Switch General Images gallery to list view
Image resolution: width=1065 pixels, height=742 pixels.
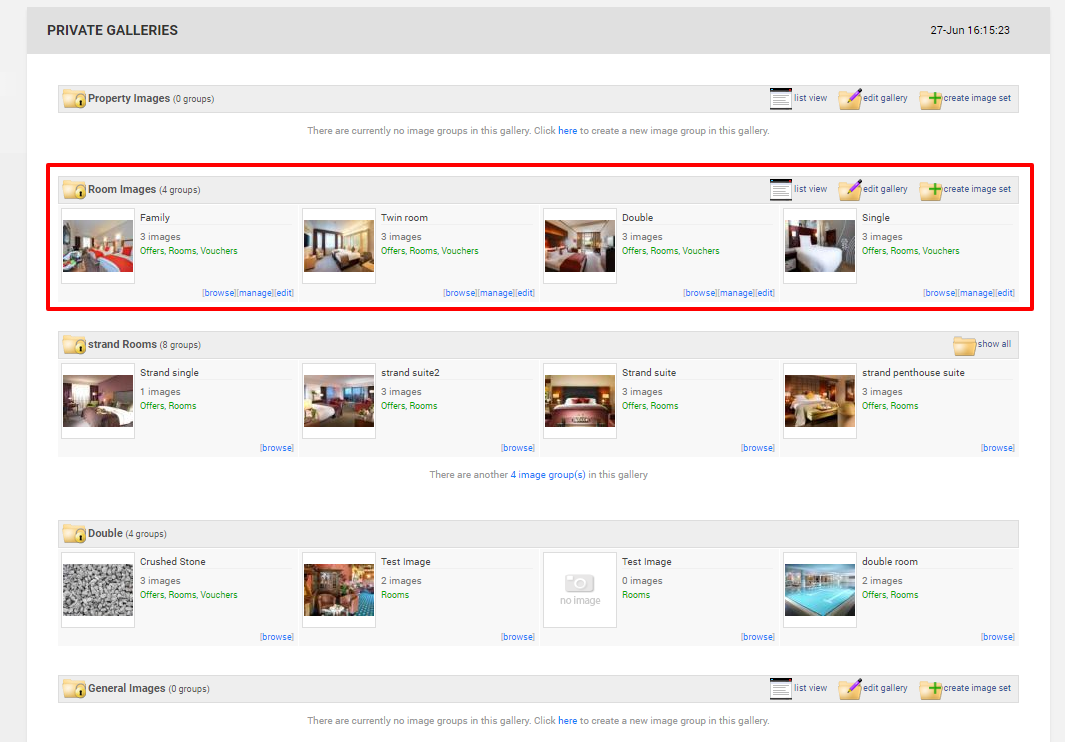pos(799,688)
